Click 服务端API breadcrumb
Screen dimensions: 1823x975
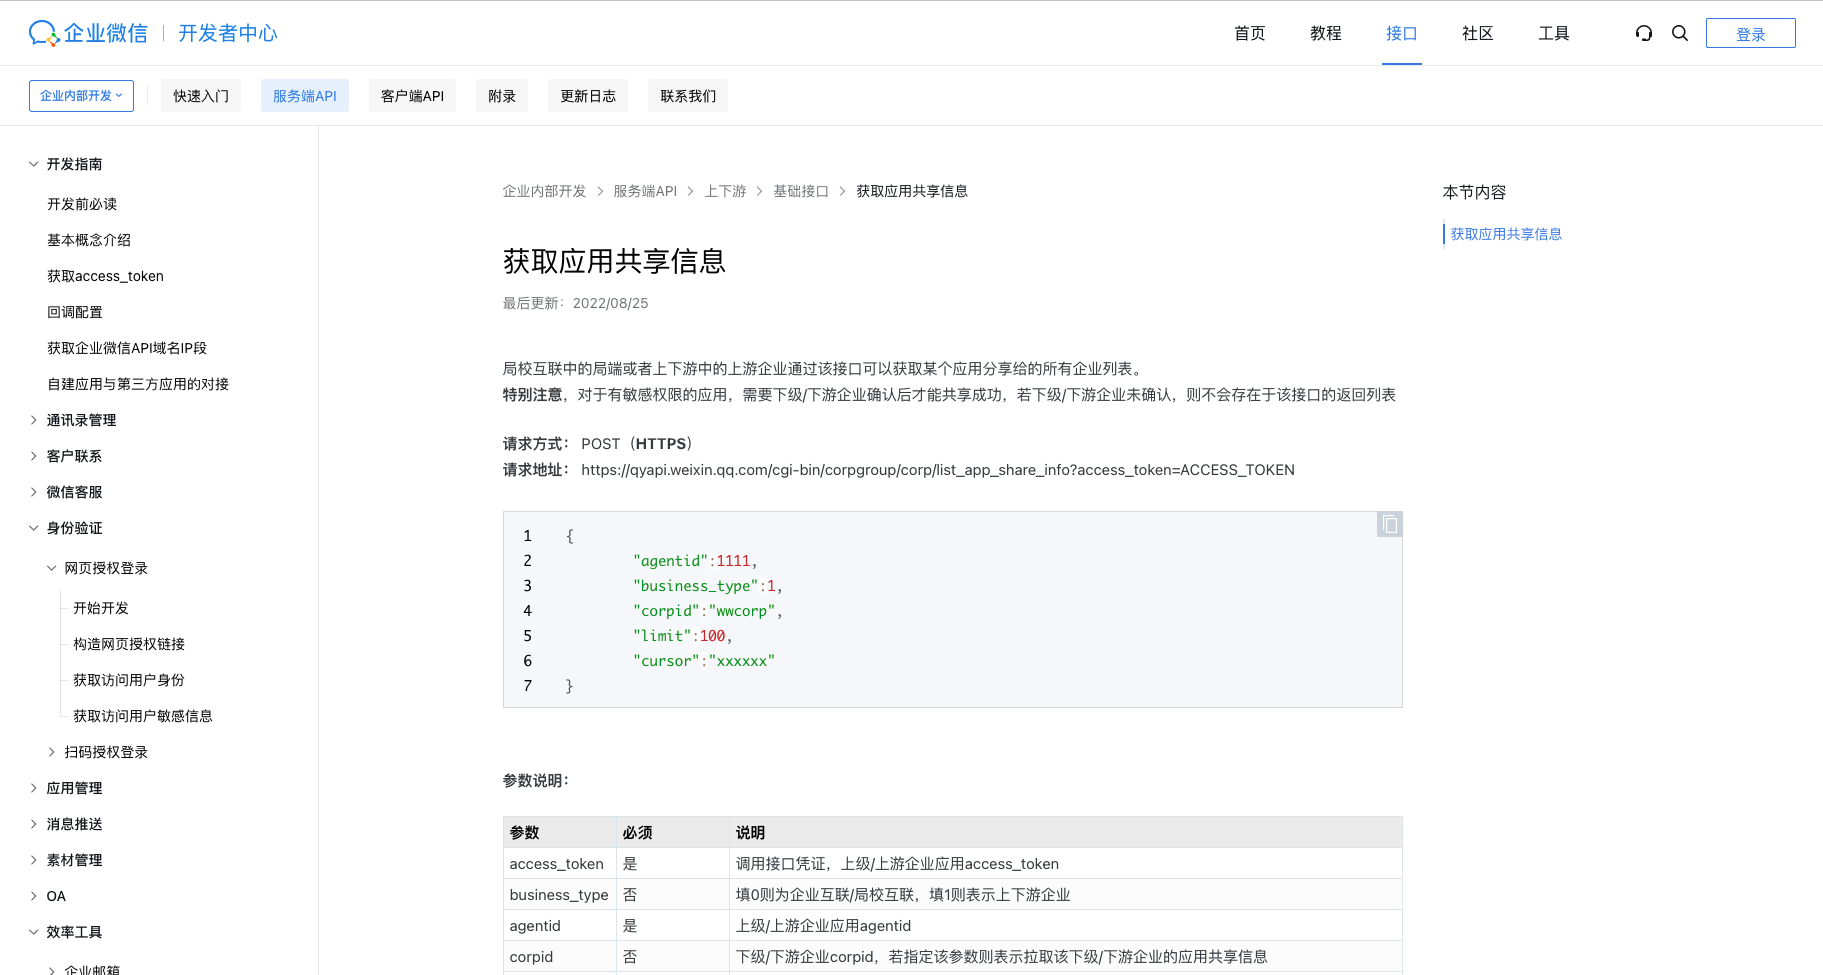pyautogui.click(x=645, y=191)
